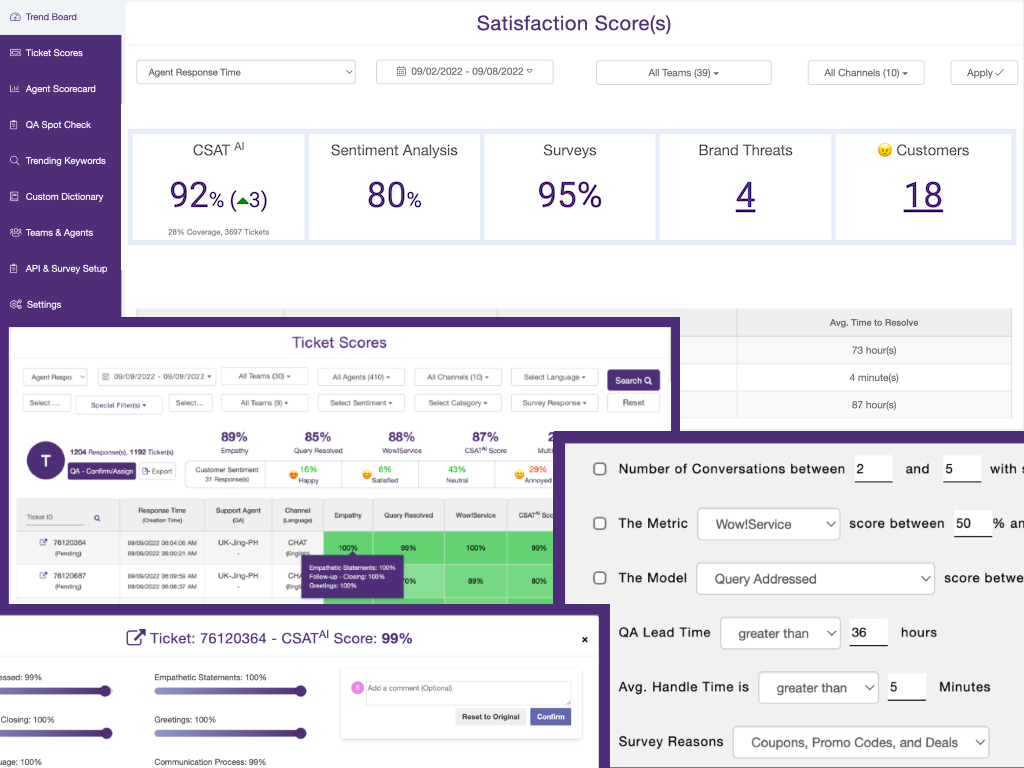Click the Settings gears icon in sidebar
Viewport: 1024px width, 768px height.
[14, 305]
